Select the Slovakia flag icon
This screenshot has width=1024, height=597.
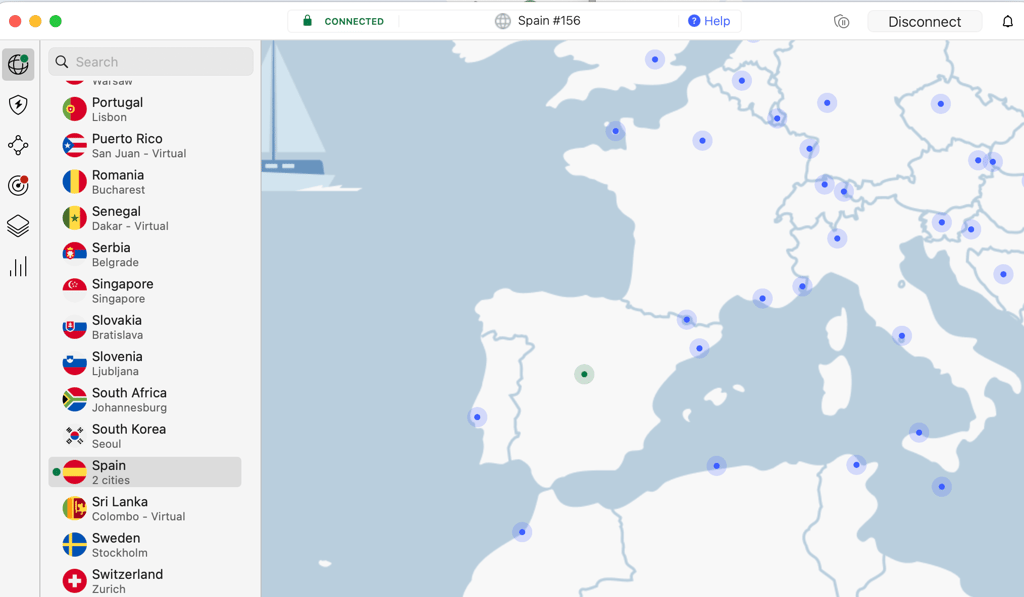(74, 327)
